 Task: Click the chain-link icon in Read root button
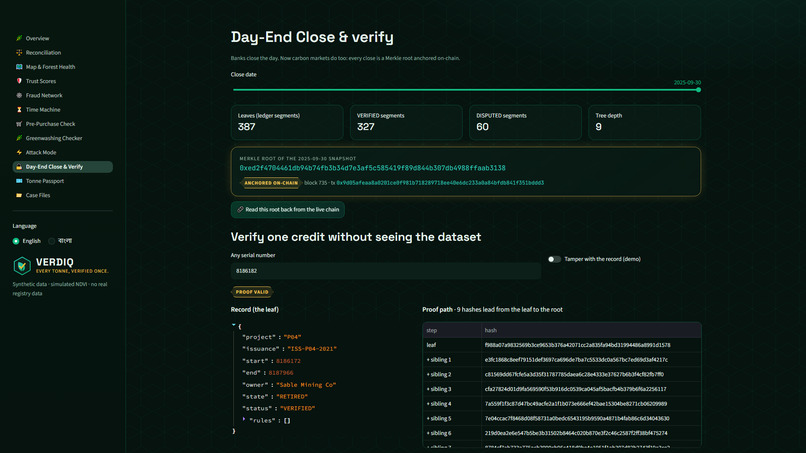click(x=240, y=209)
